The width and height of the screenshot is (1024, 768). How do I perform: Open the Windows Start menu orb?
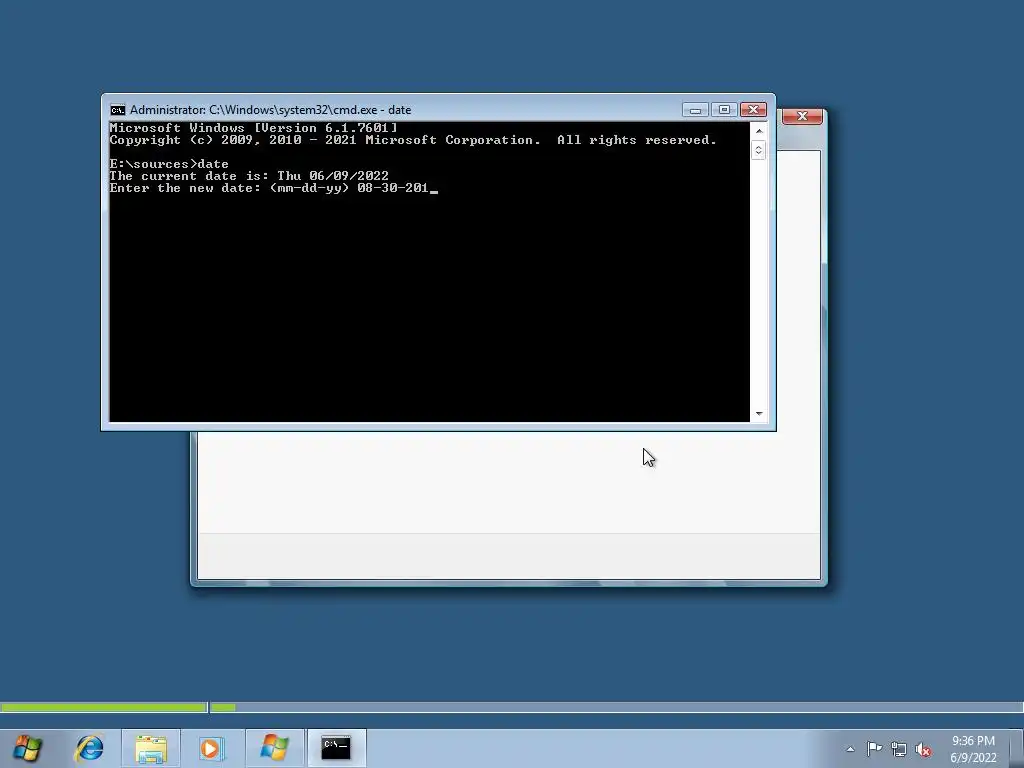27,748
